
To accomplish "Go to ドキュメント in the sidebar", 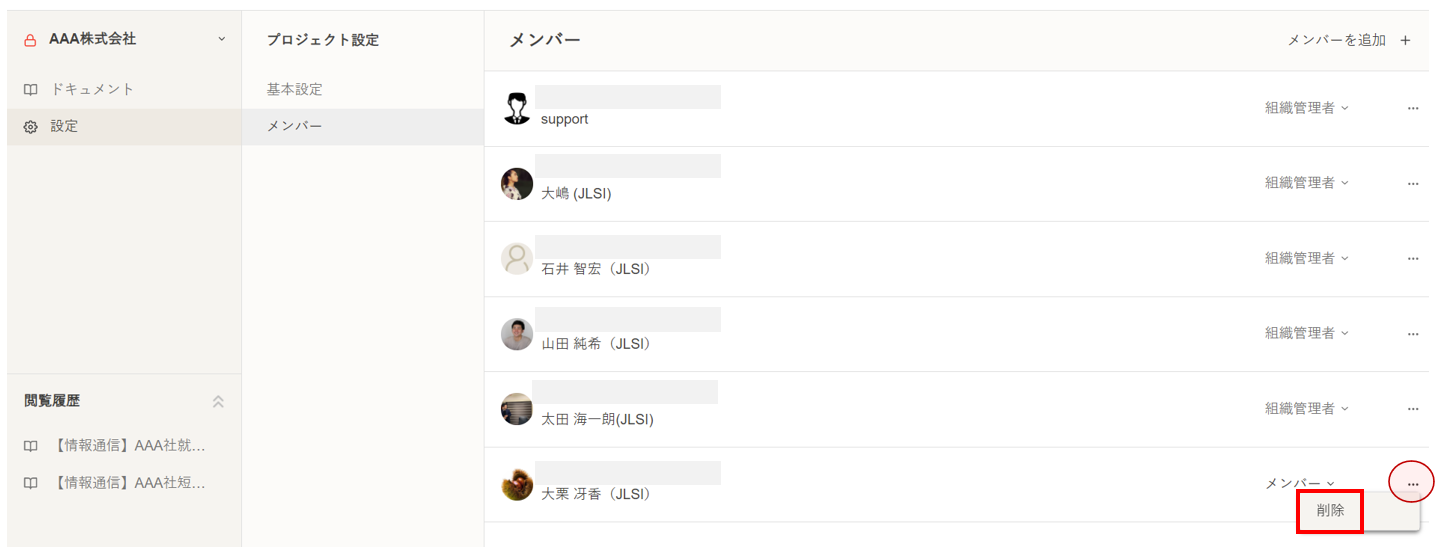I will tap(92, 89).
